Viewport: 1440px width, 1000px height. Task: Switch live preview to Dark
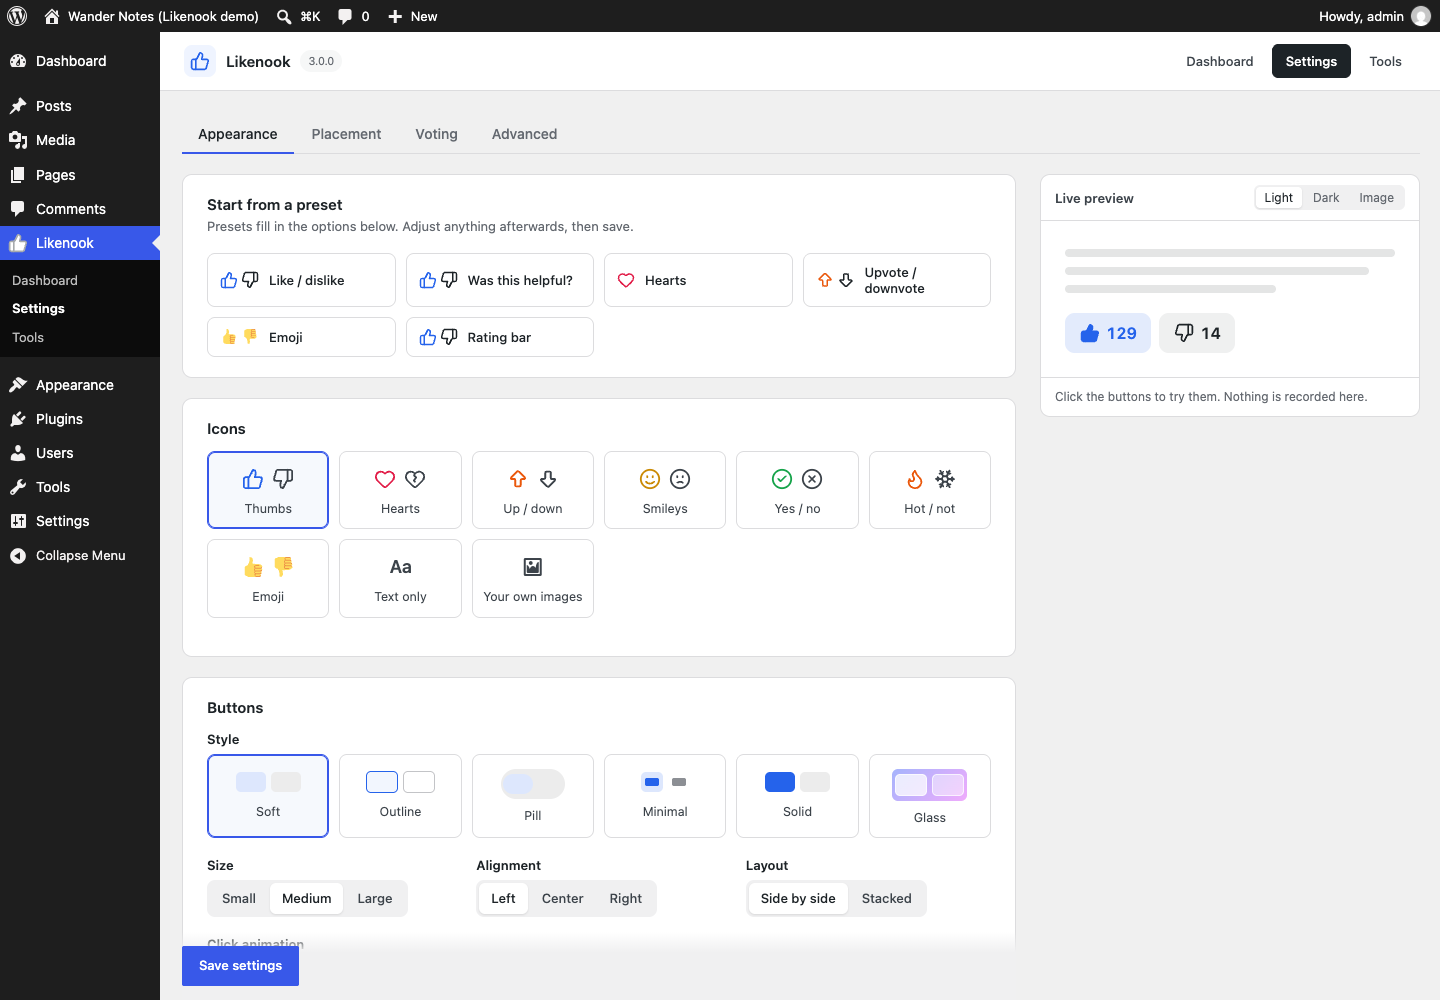tap(1326, 198)
